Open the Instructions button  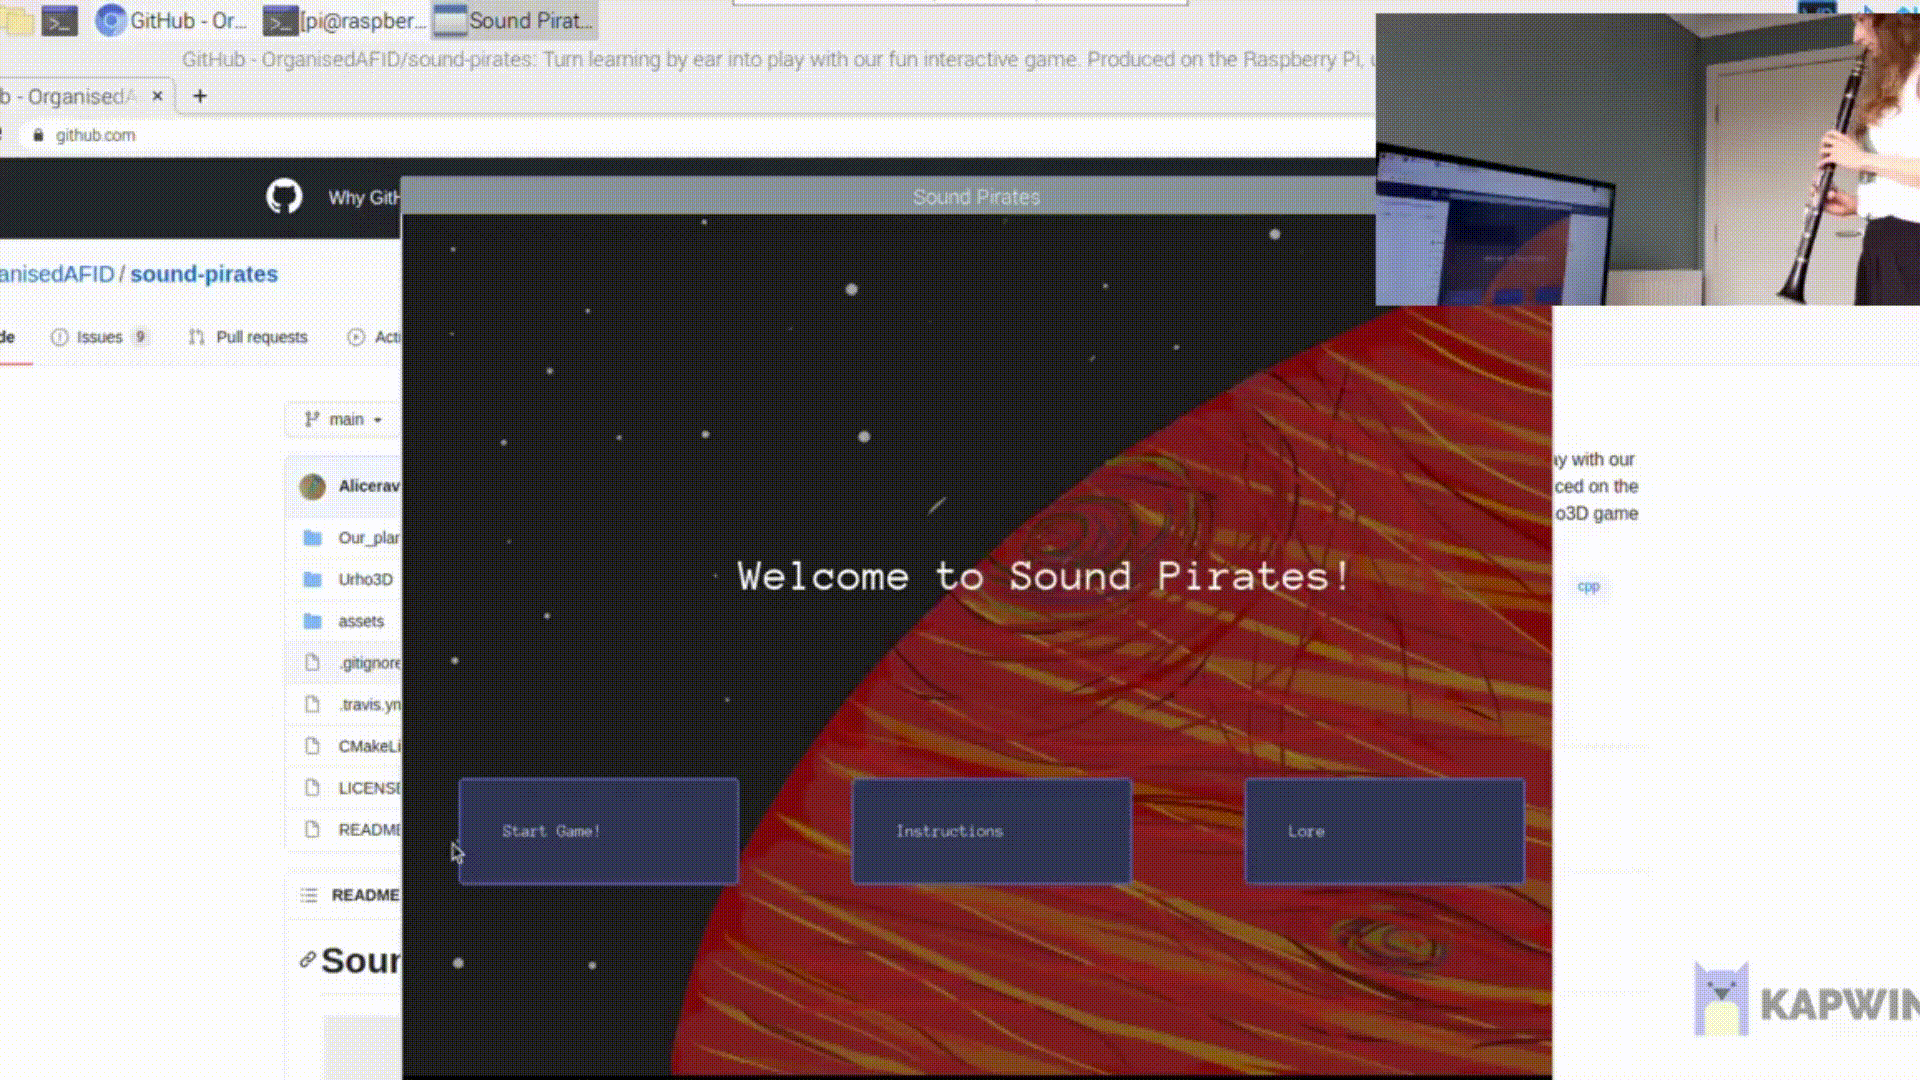(990, 831)
